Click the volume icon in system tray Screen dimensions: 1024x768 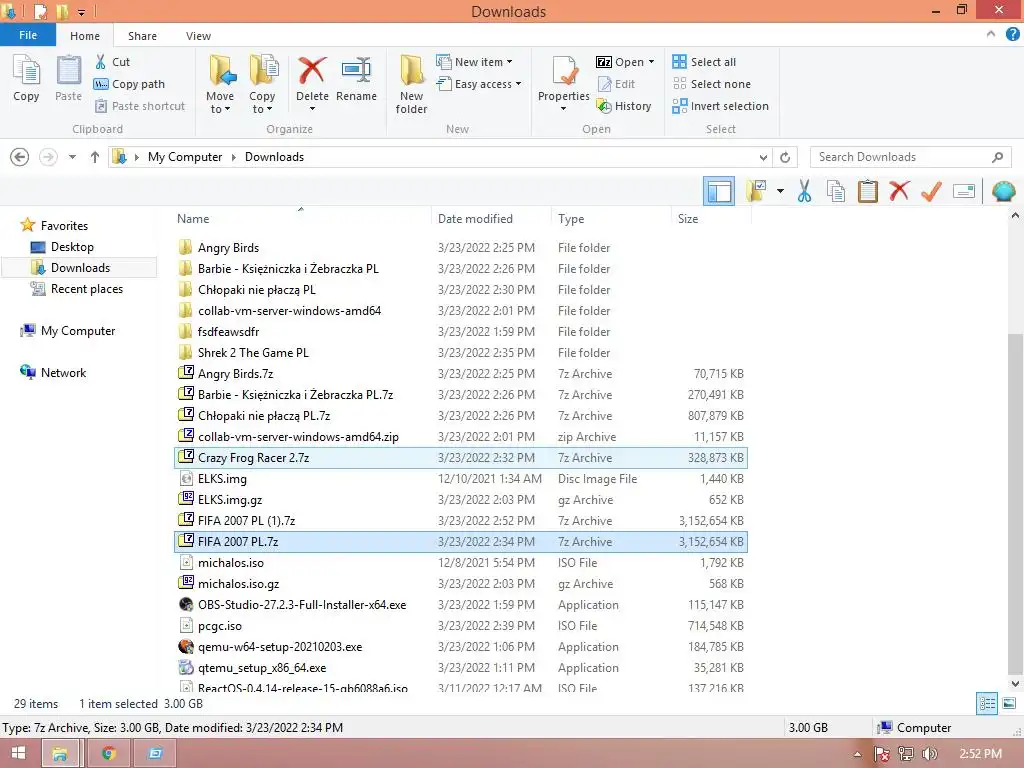929,754
